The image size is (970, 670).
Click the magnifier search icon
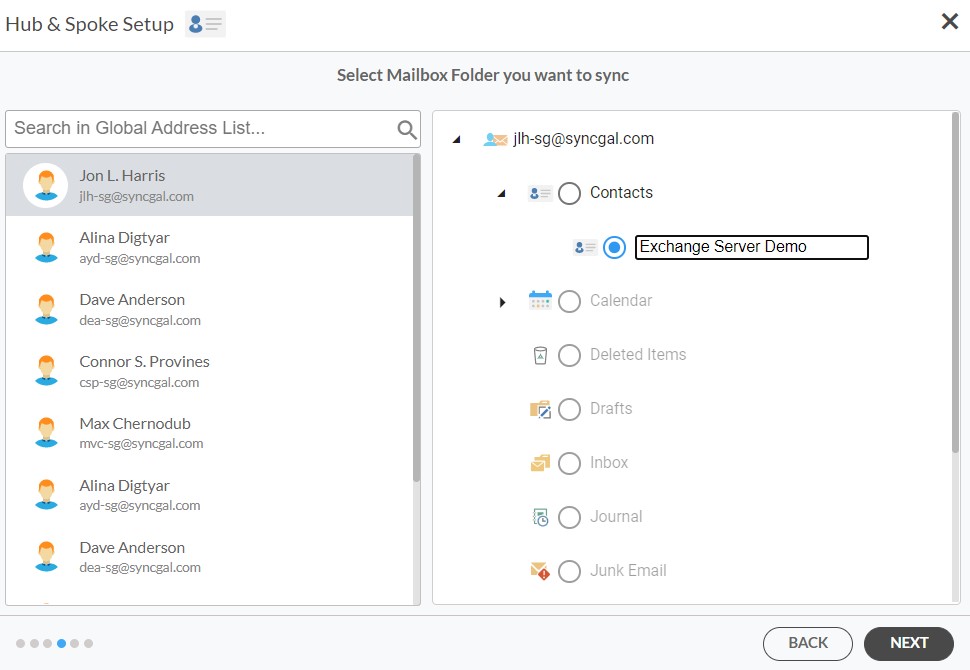[x=406, y=129]
